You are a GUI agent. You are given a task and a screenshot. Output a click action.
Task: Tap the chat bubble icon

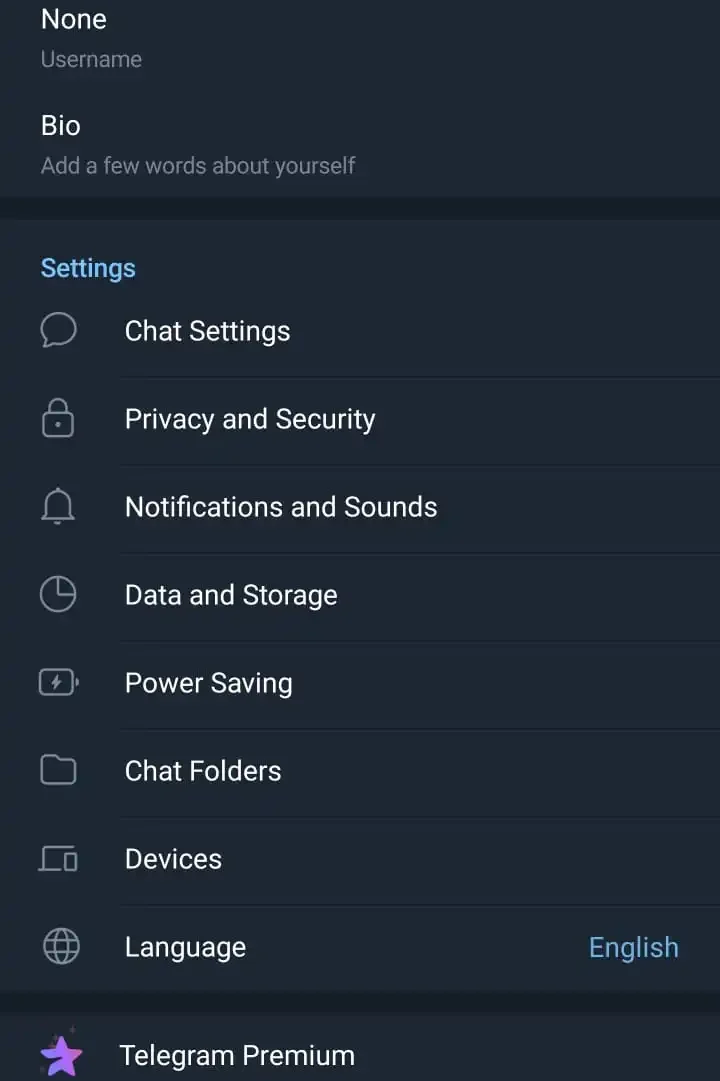pos(58,331)
